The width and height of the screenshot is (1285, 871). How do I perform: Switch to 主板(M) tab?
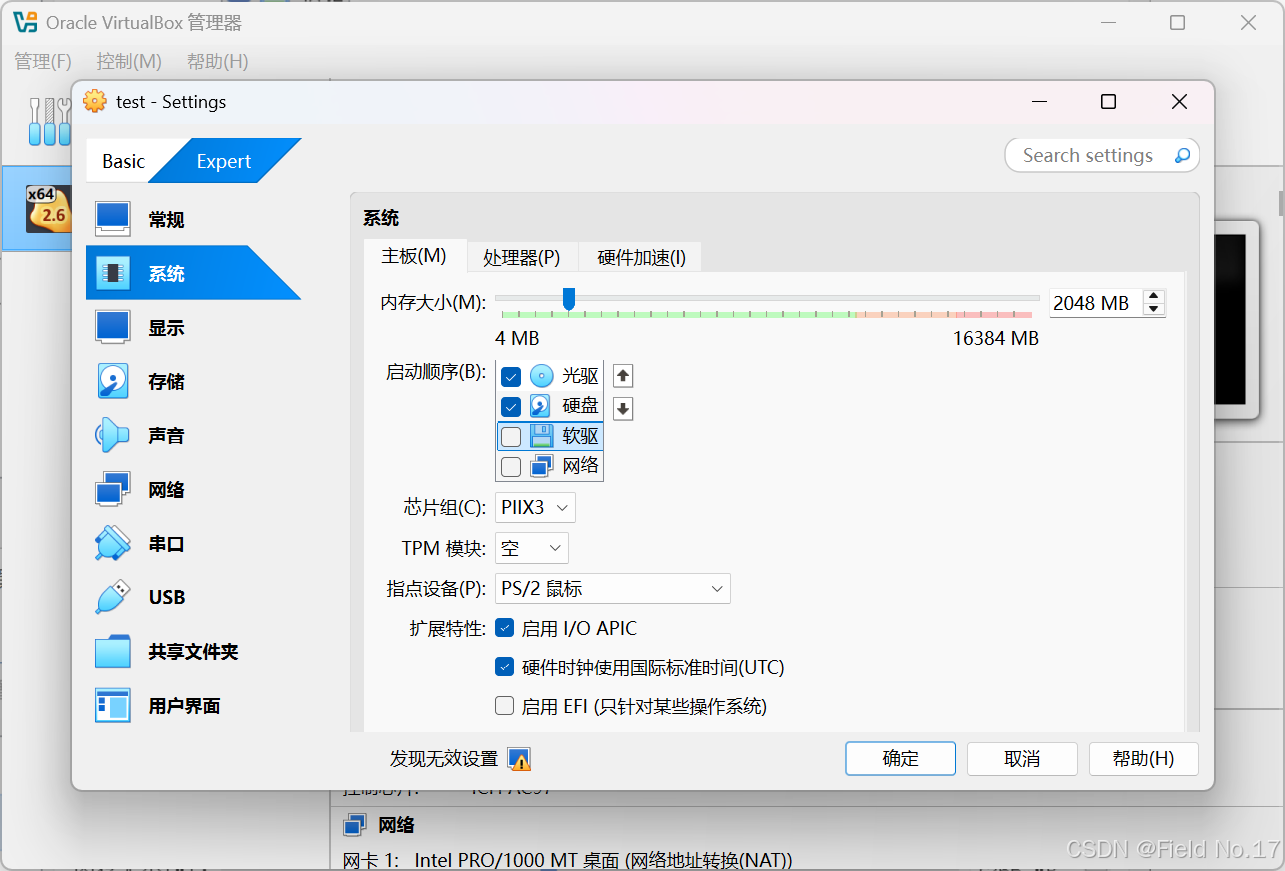pyautogui.click(x=414, y=256)
